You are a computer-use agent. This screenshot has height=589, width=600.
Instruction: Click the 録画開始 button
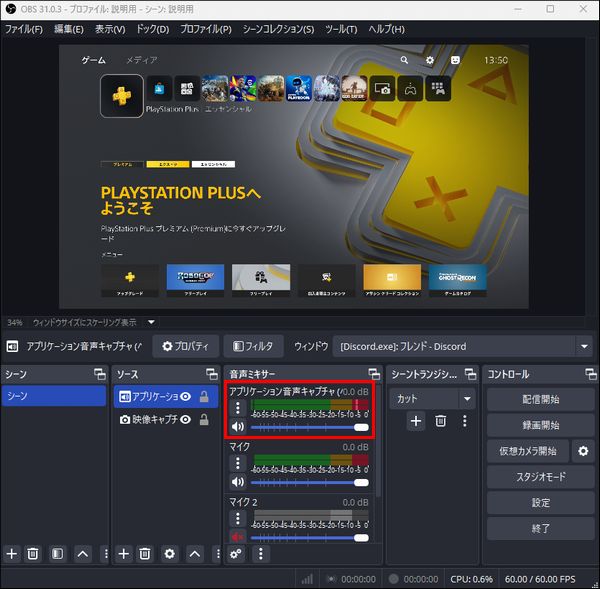[540, 425]
